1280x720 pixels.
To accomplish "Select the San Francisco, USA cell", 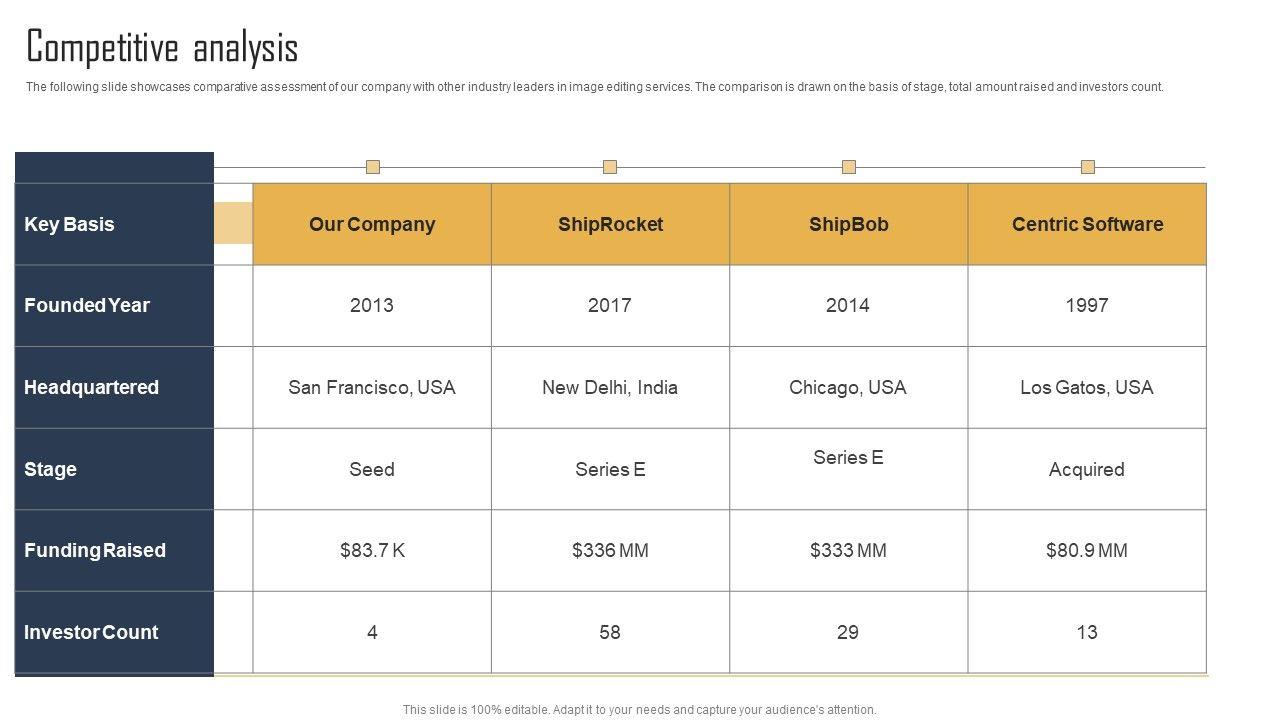I will 372,387.
